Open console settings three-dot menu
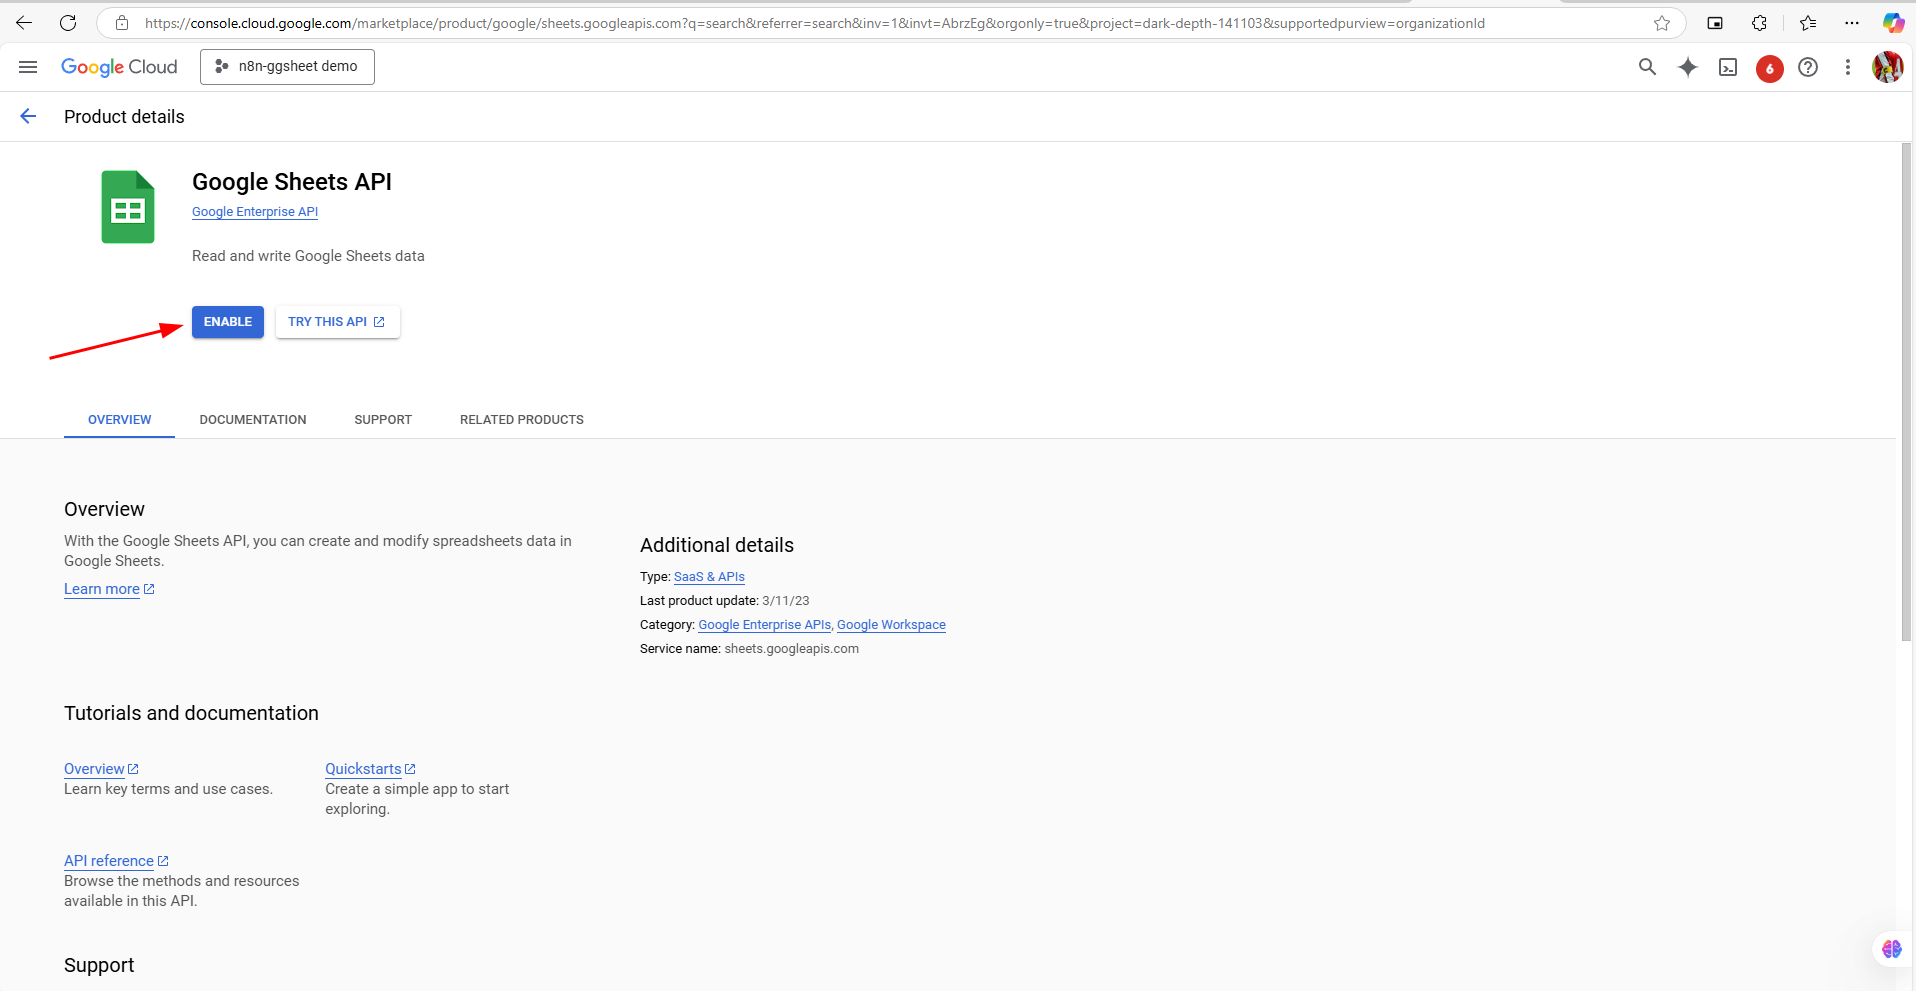 1848,67
